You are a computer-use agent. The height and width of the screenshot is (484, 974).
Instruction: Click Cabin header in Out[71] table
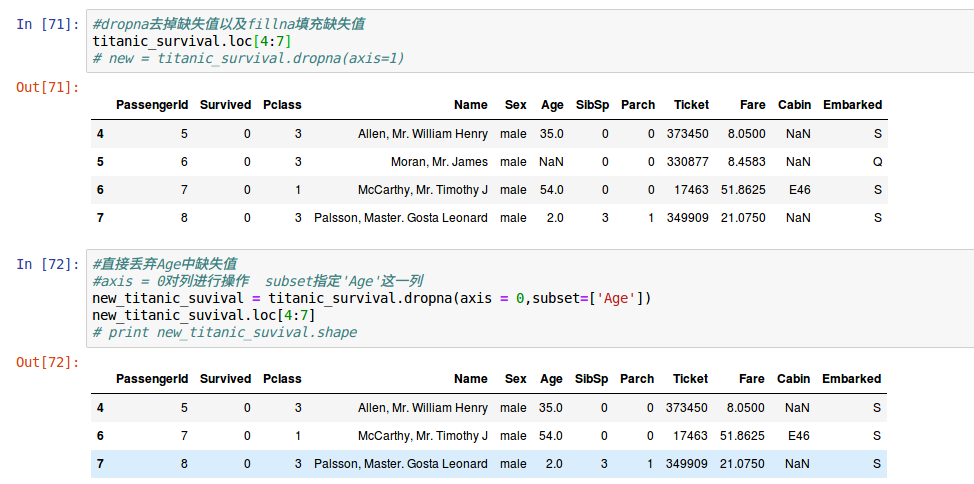coord(794,105)
